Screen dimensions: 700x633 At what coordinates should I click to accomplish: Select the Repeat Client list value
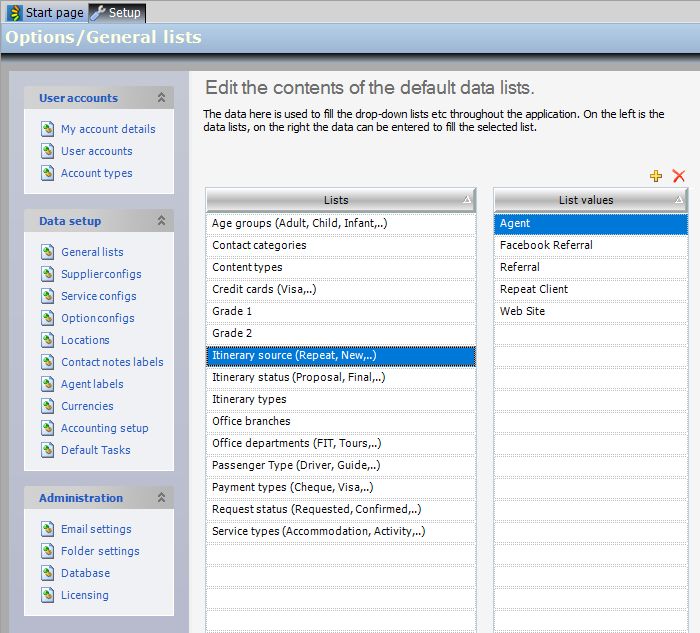point(534,289)
